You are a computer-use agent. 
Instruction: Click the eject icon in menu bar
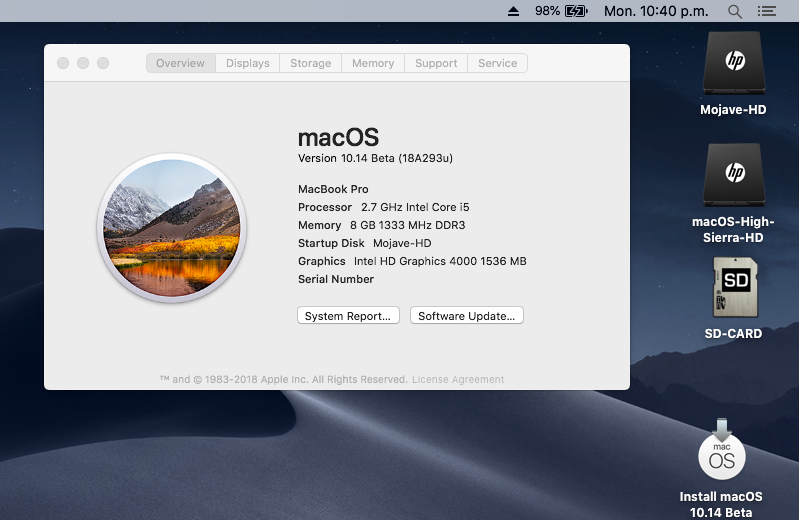(x=513, y=11)
